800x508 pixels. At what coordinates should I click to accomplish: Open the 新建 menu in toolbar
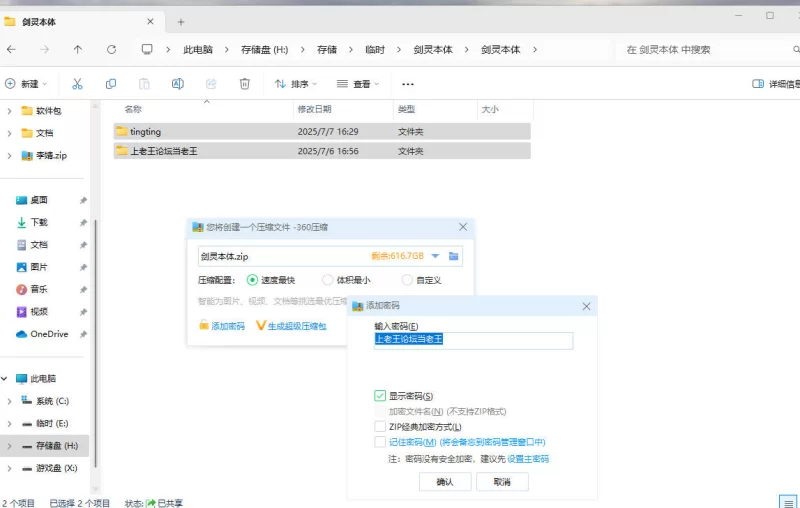click(x=27, y=84)
